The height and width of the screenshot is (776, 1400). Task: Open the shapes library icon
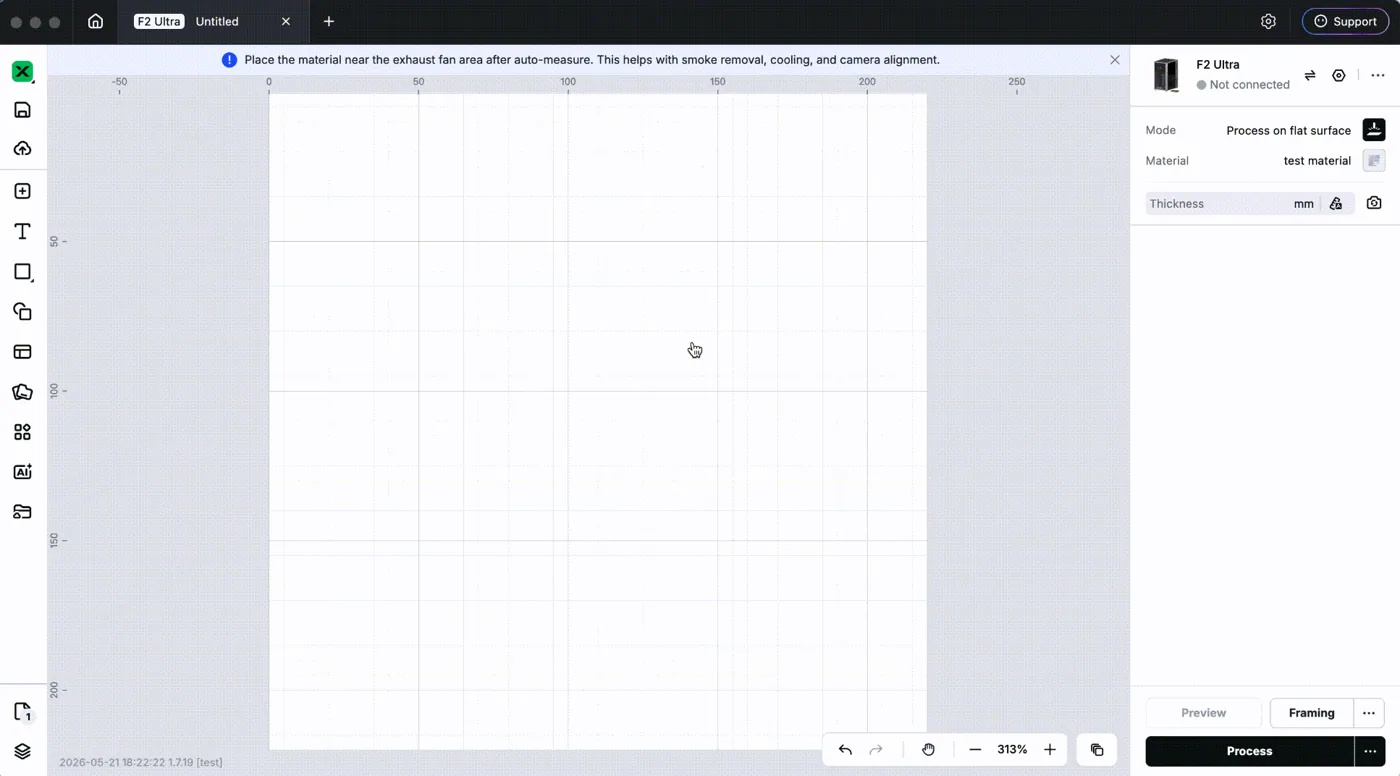pos(22,312)
